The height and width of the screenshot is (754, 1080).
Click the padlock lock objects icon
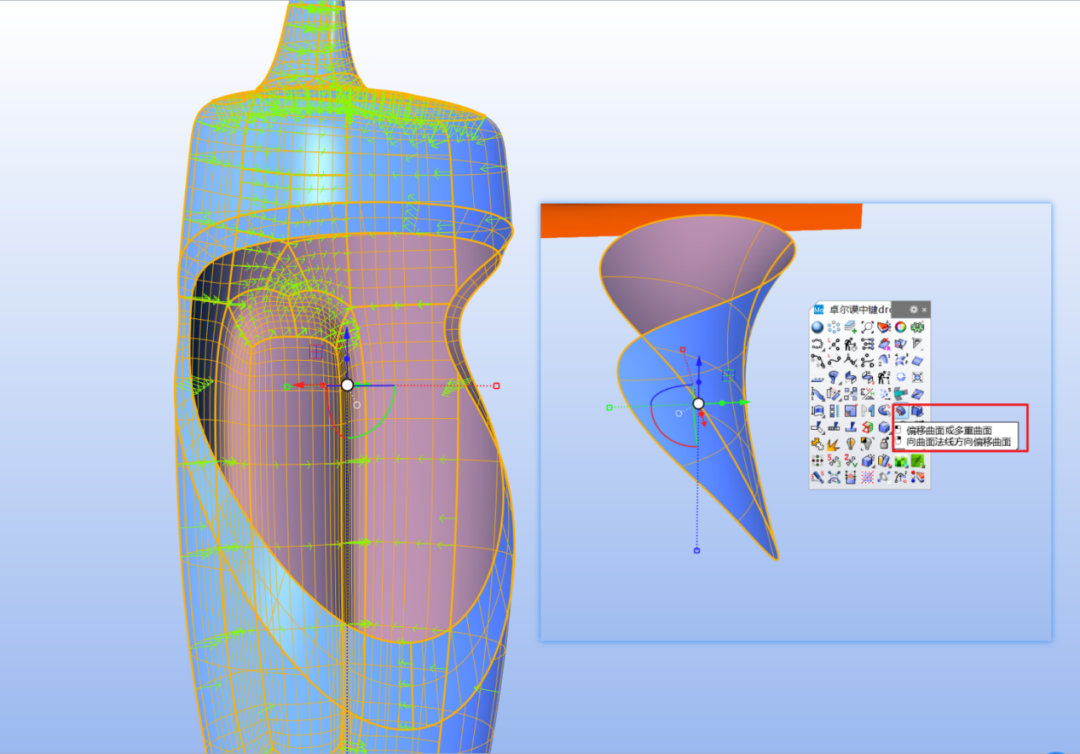click(x=884, y=444)
